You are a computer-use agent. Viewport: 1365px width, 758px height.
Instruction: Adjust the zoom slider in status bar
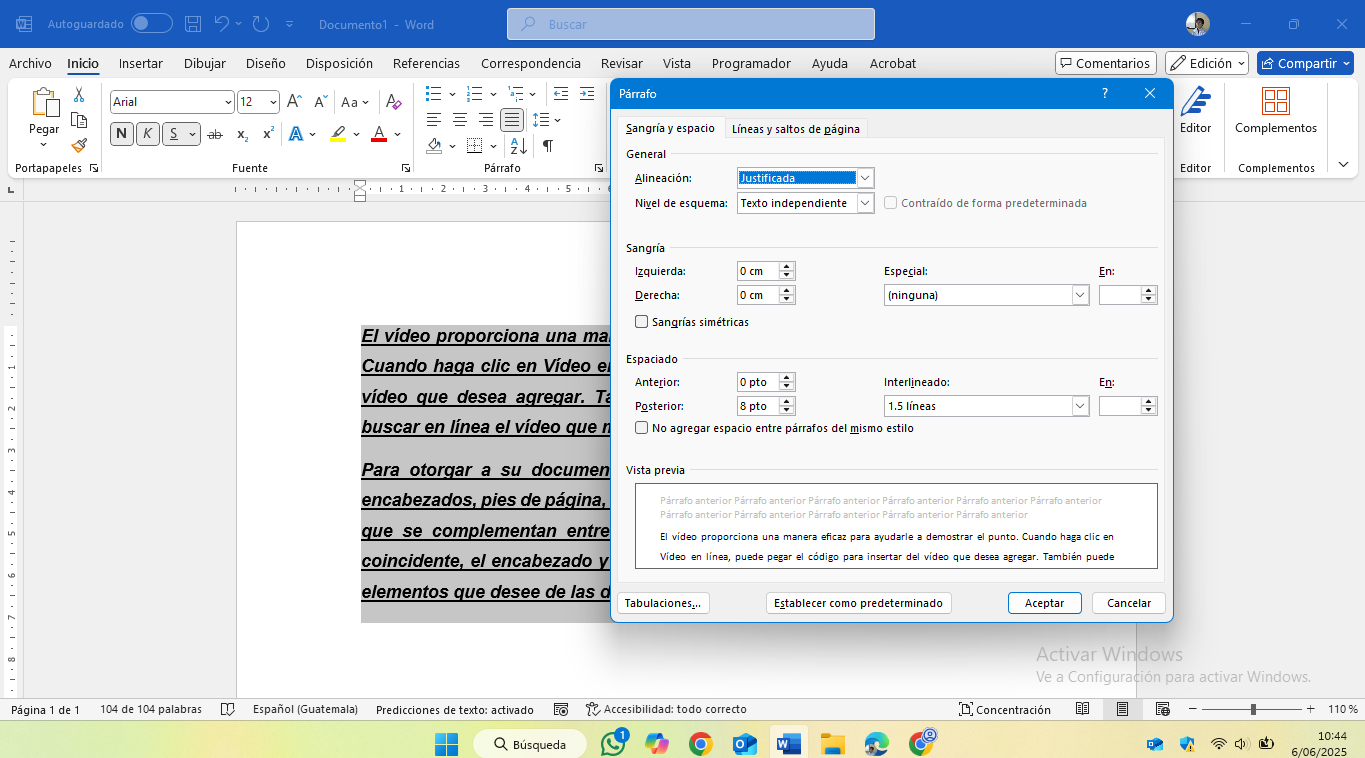pos(1253,709)
